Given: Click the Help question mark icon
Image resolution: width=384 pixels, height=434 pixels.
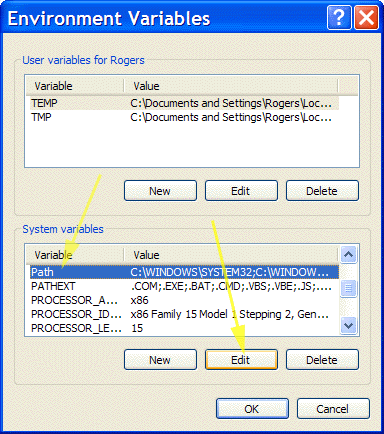Looking at the screenshot, I should [x=339, y=17].
